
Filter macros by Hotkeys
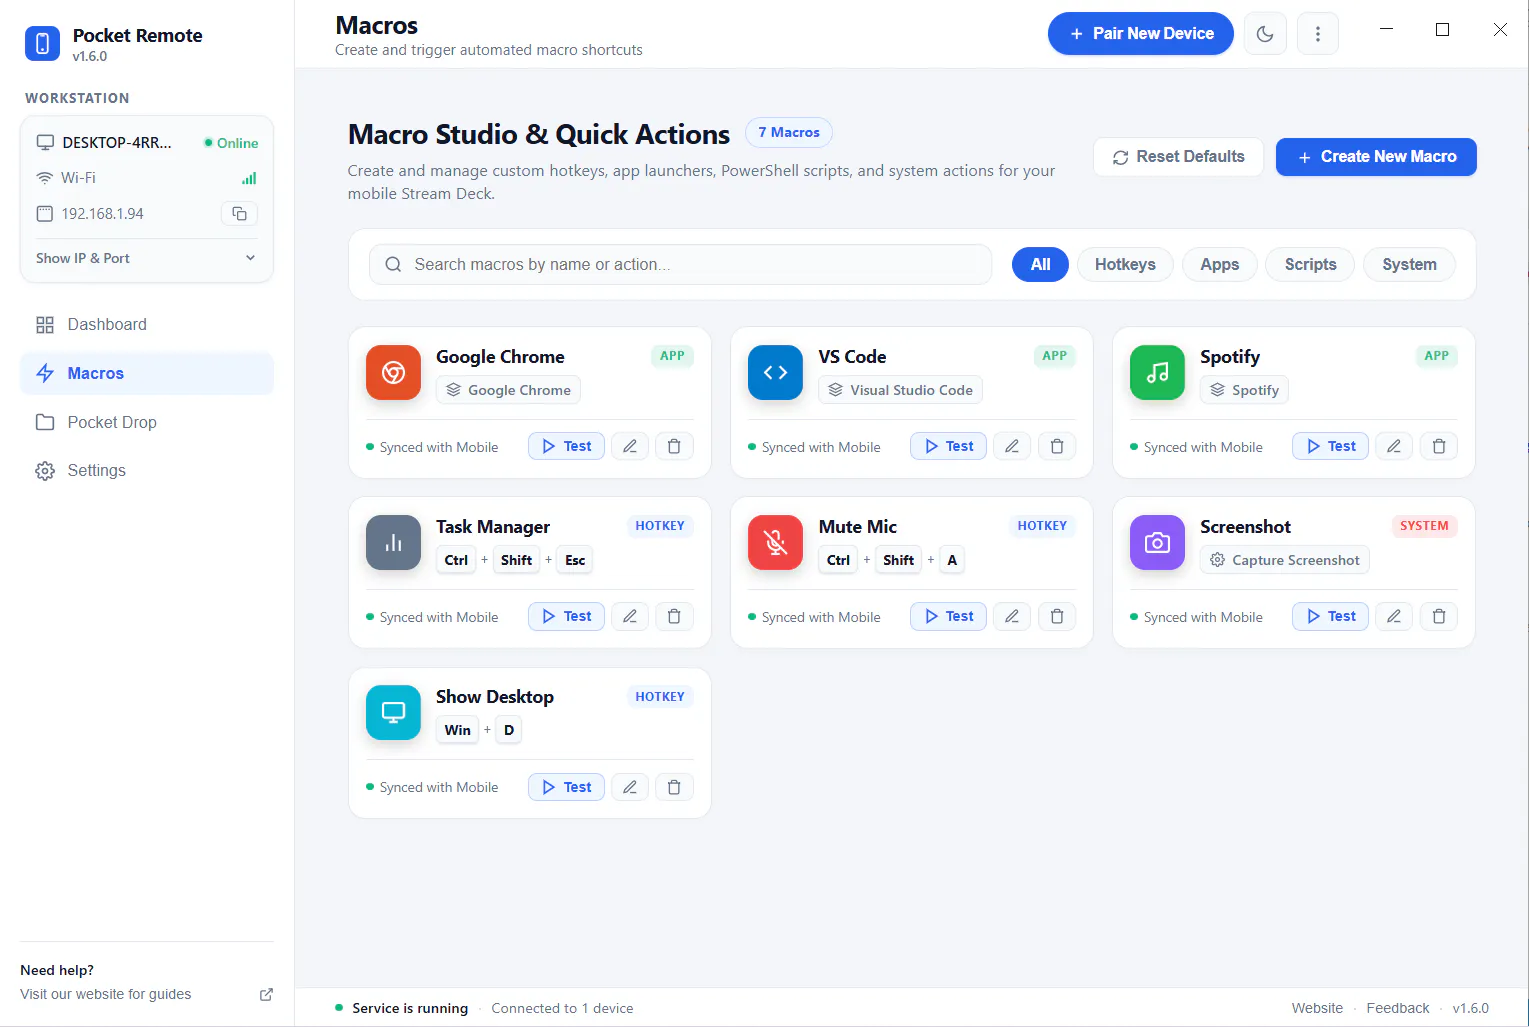[x=1125, y=264]
